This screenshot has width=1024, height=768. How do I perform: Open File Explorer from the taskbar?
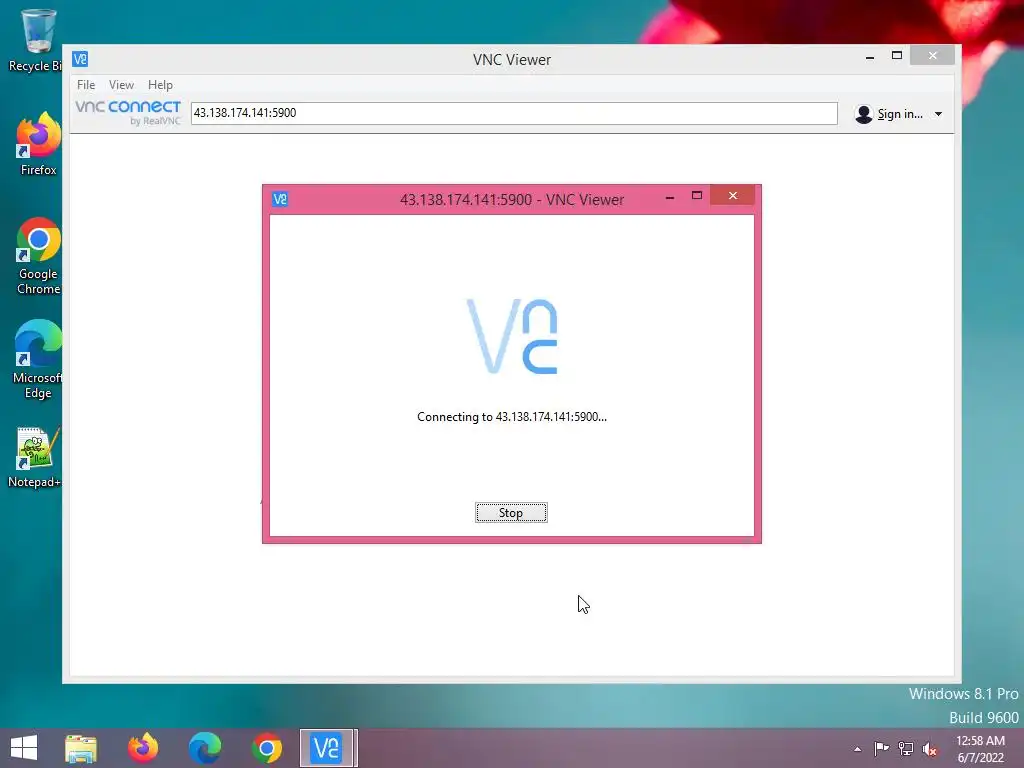point(81,748)
